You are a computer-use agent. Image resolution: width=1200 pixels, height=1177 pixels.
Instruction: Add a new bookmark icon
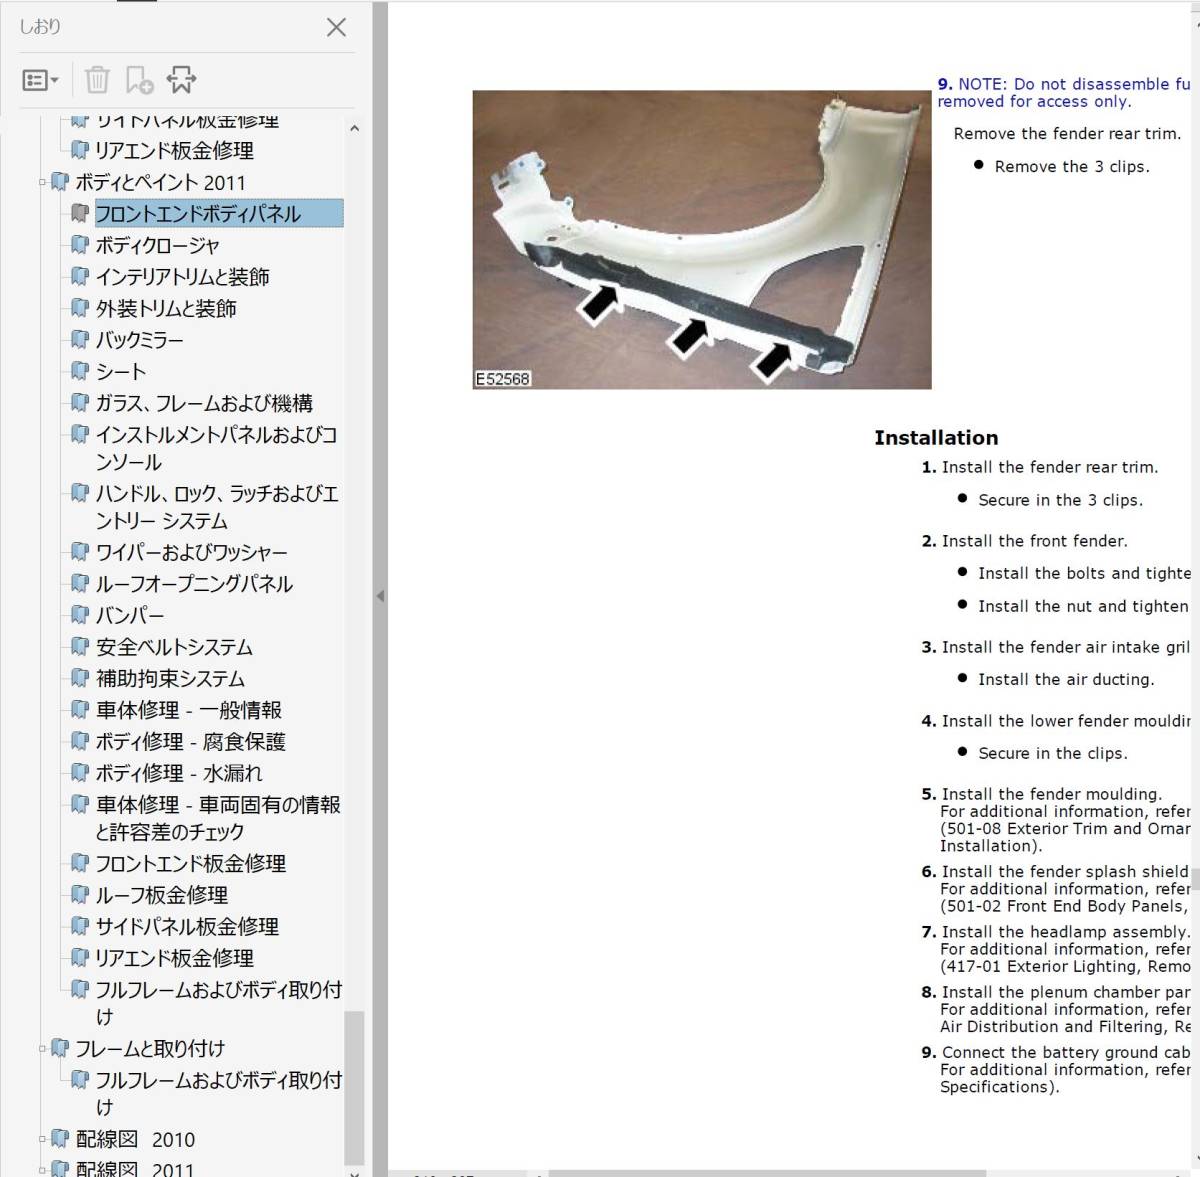(x=139, y=79)
